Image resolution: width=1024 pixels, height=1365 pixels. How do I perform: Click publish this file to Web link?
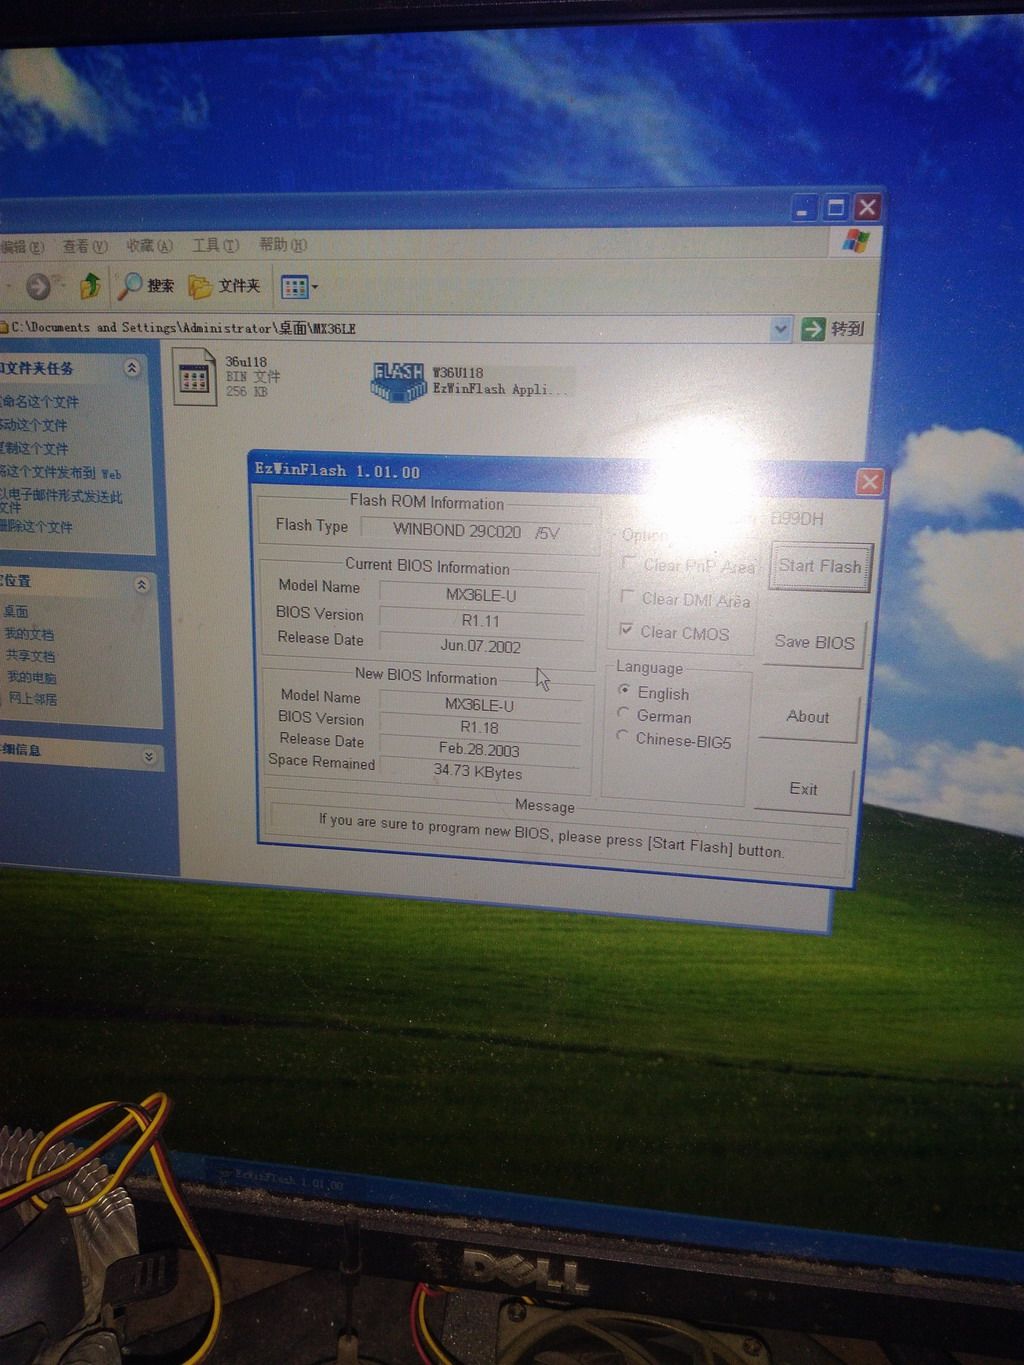tap(60, 472)
